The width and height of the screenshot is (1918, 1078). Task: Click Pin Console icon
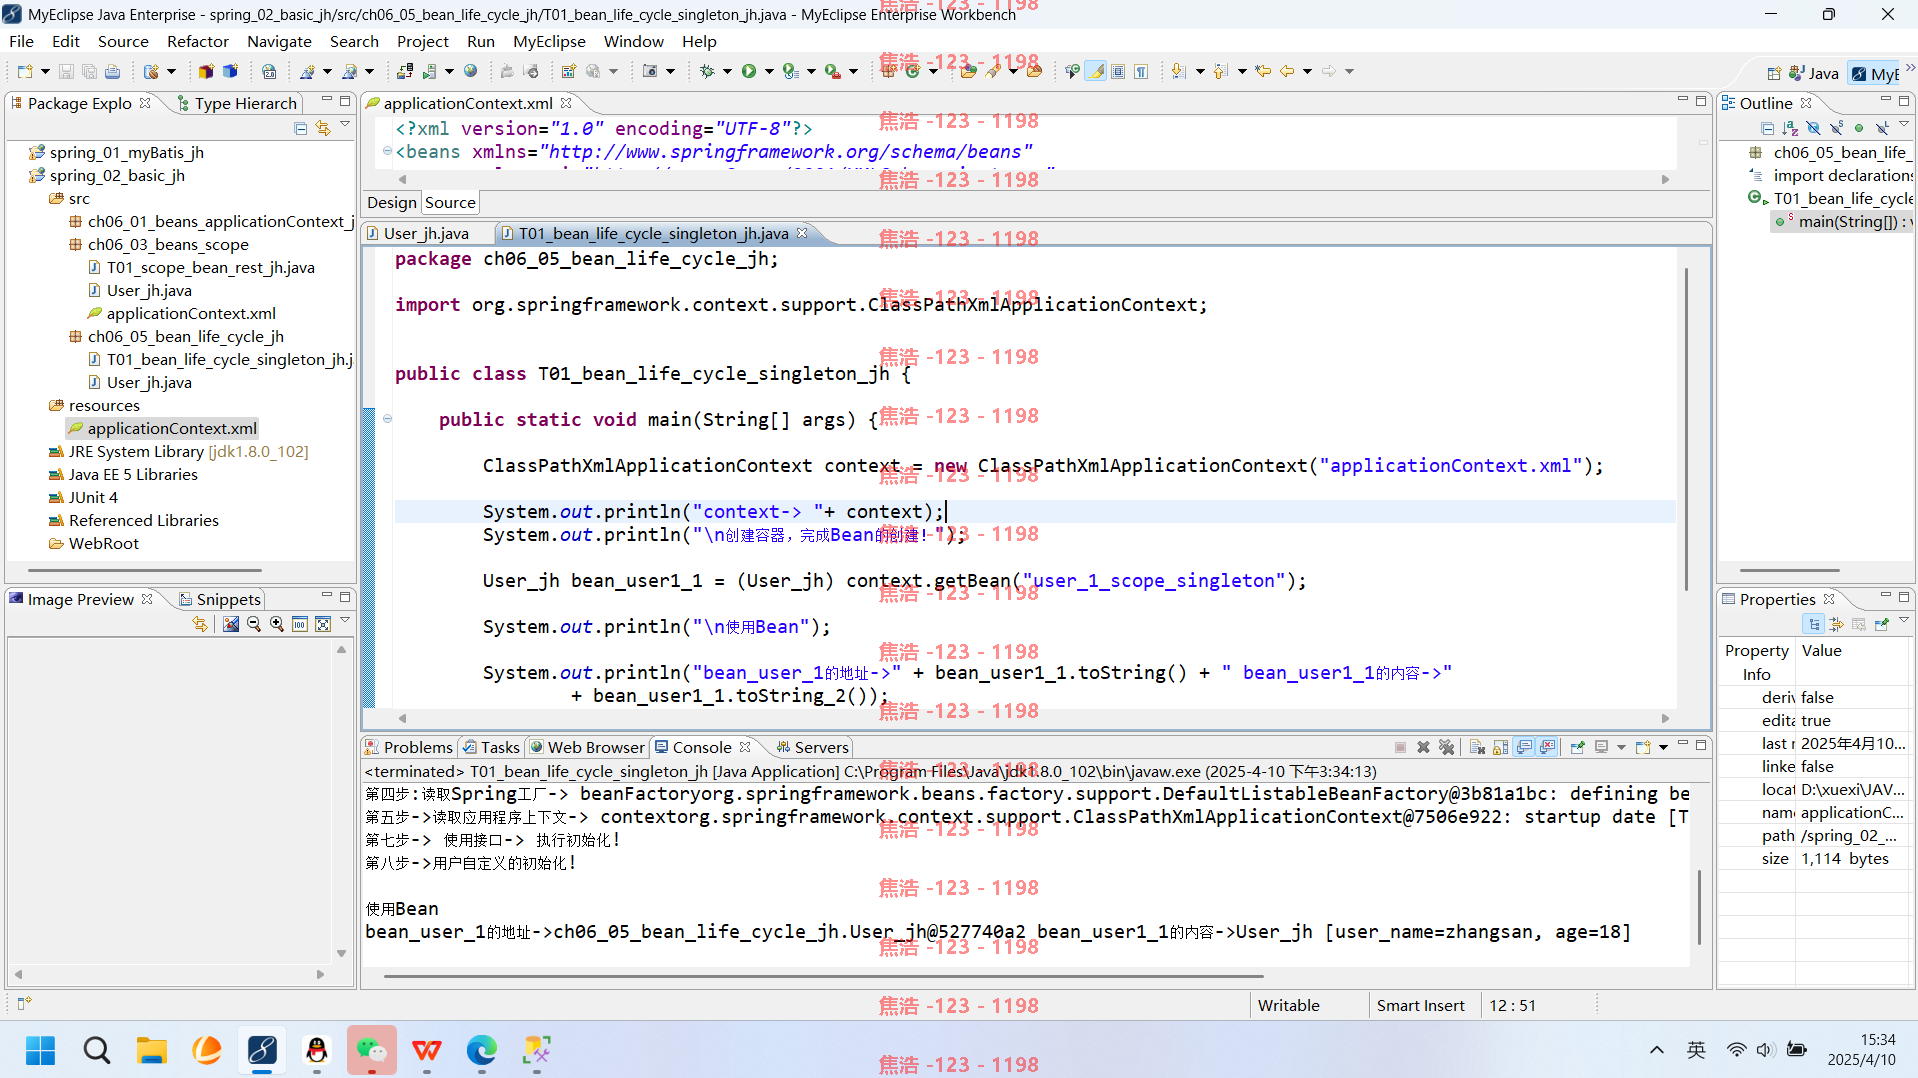(x=1578, y=747)
